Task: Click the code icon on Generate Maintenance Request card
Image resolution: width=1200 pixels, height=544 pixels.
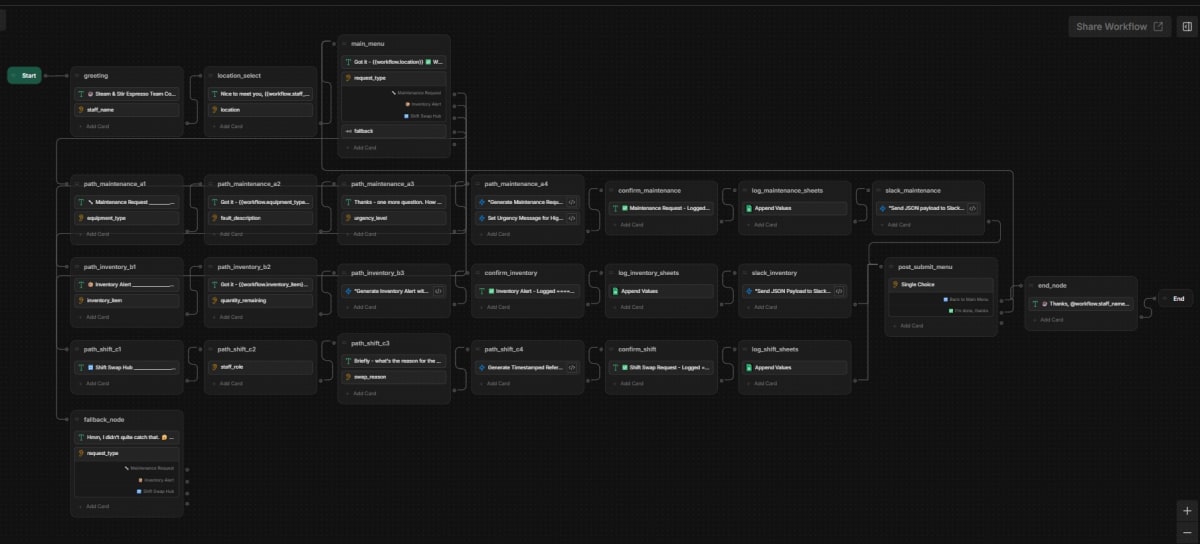Action: [x=572, y=201]
